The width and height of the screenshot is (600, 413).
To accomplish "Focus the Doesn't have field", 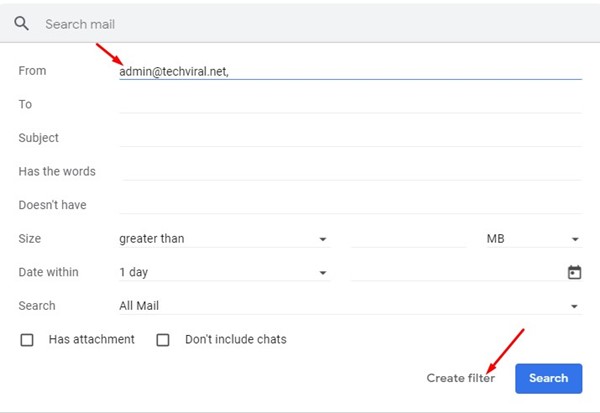I will [351, 205].
